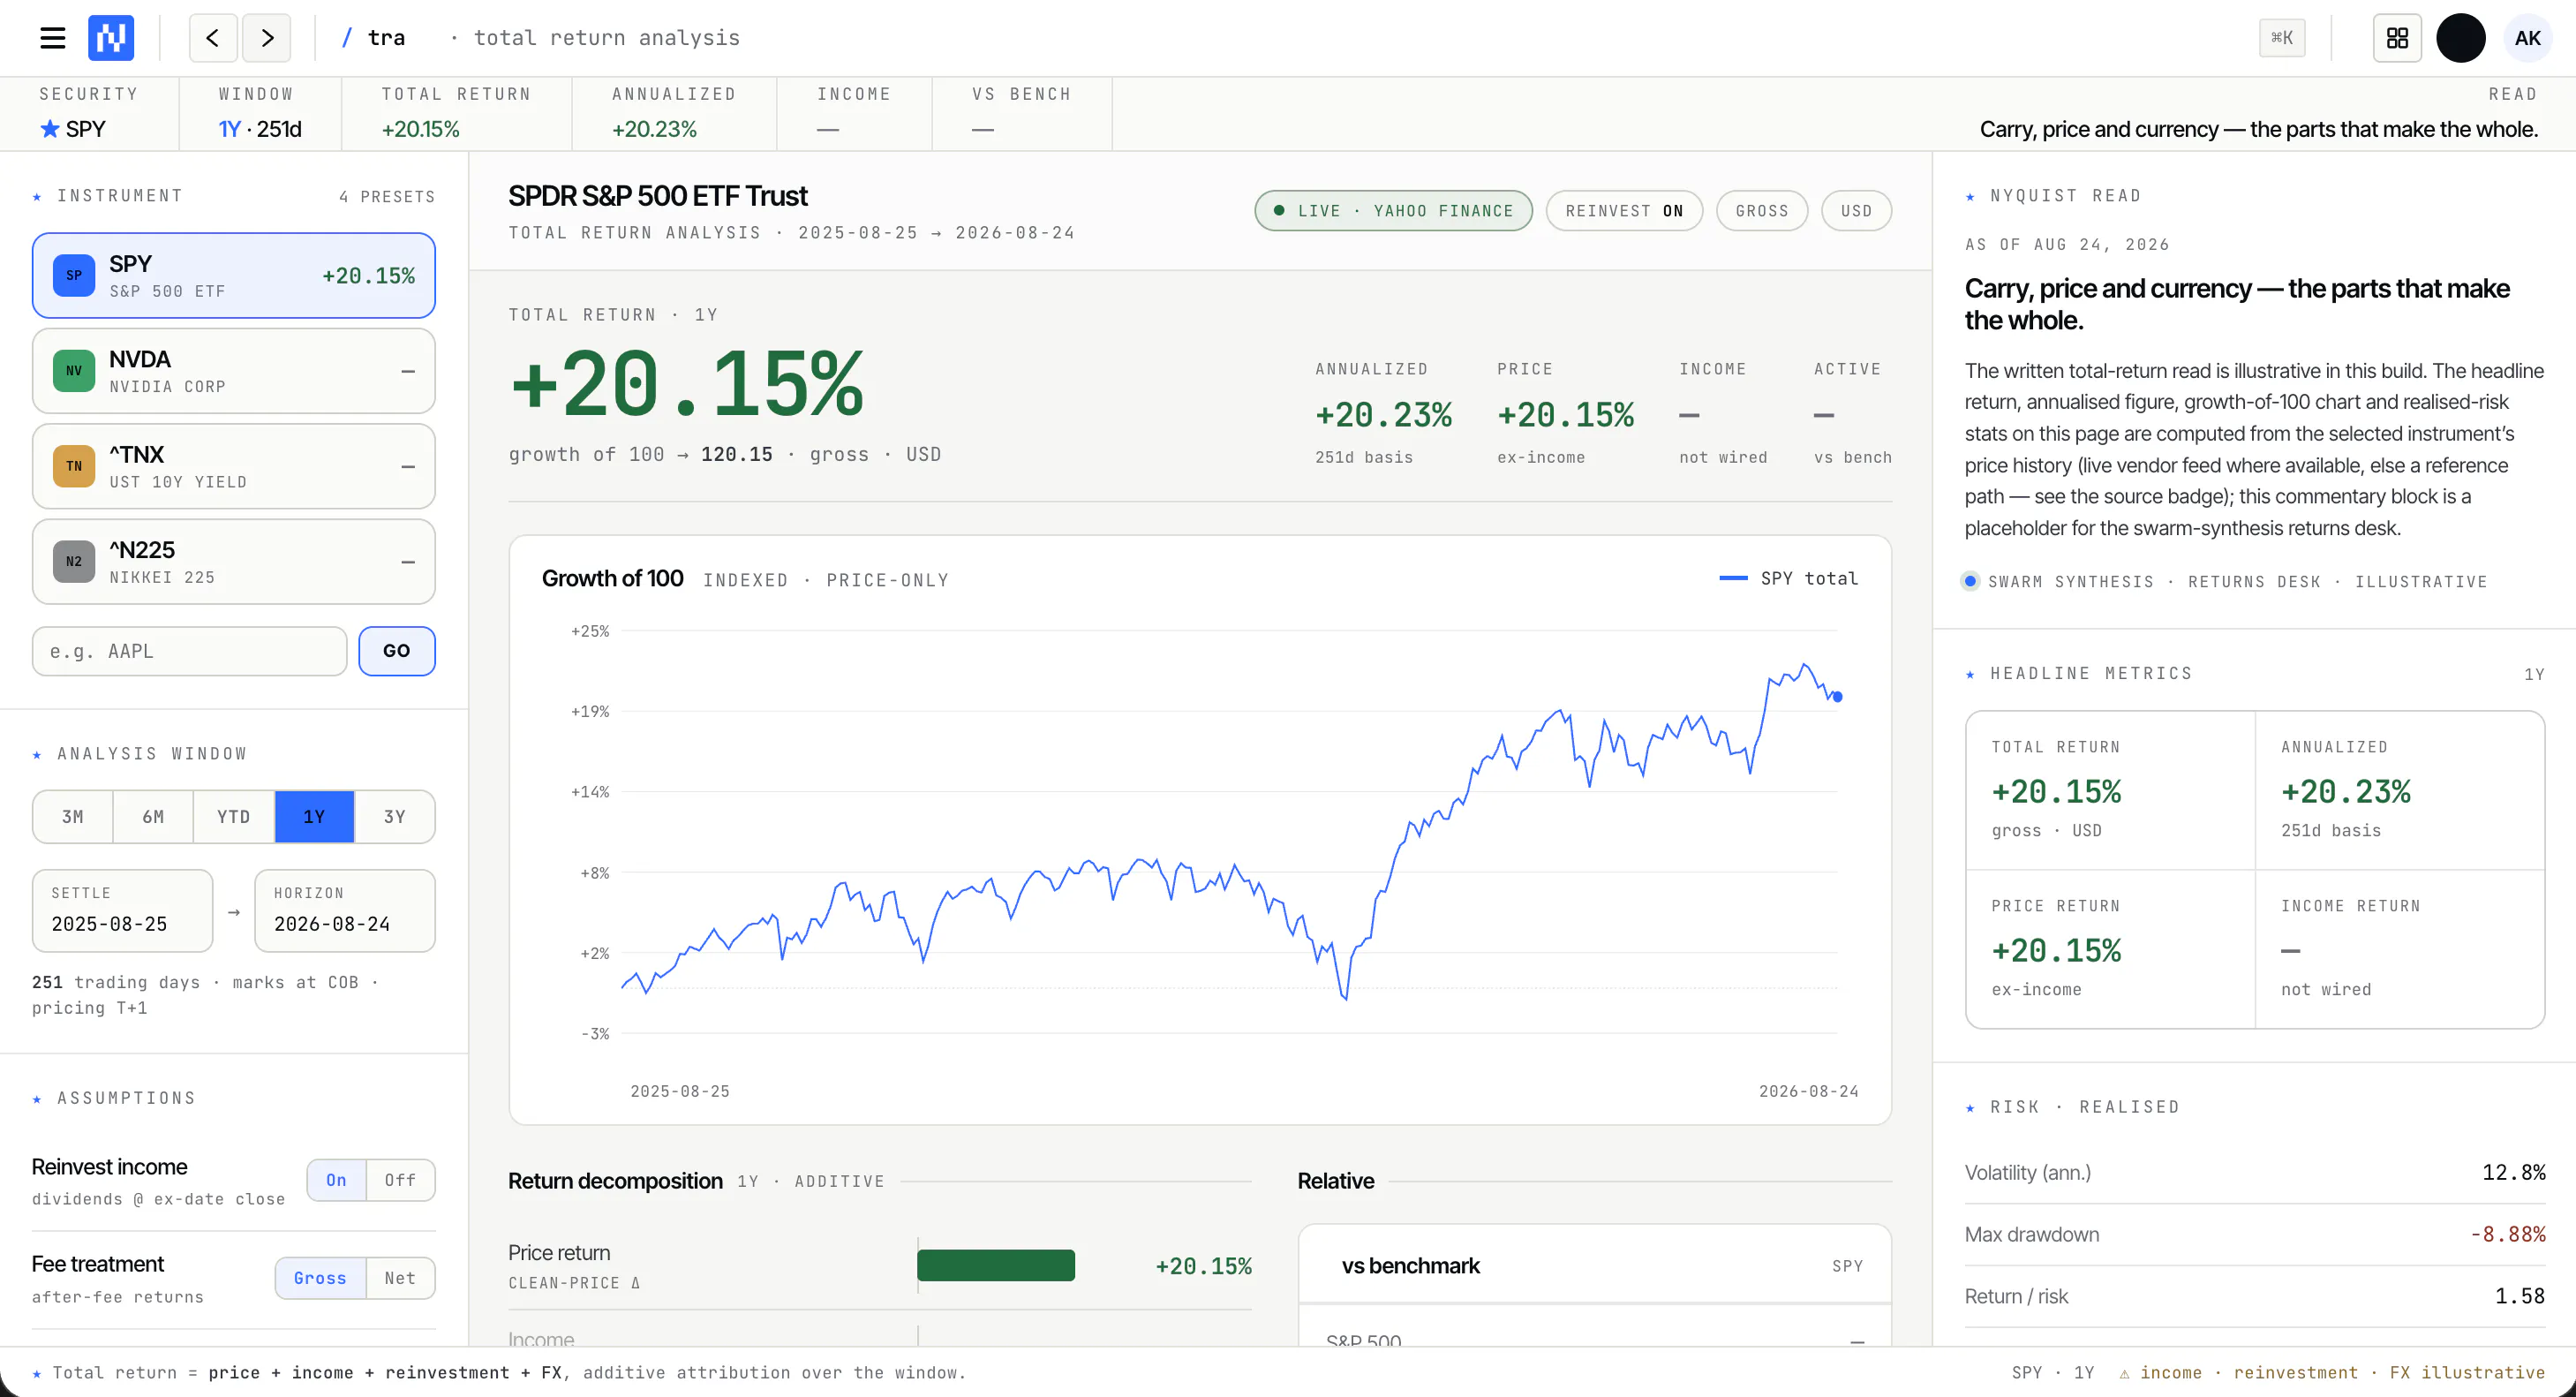Click the Return / risk row
2576x1397 pixels.
(x=2255, y=1297)
